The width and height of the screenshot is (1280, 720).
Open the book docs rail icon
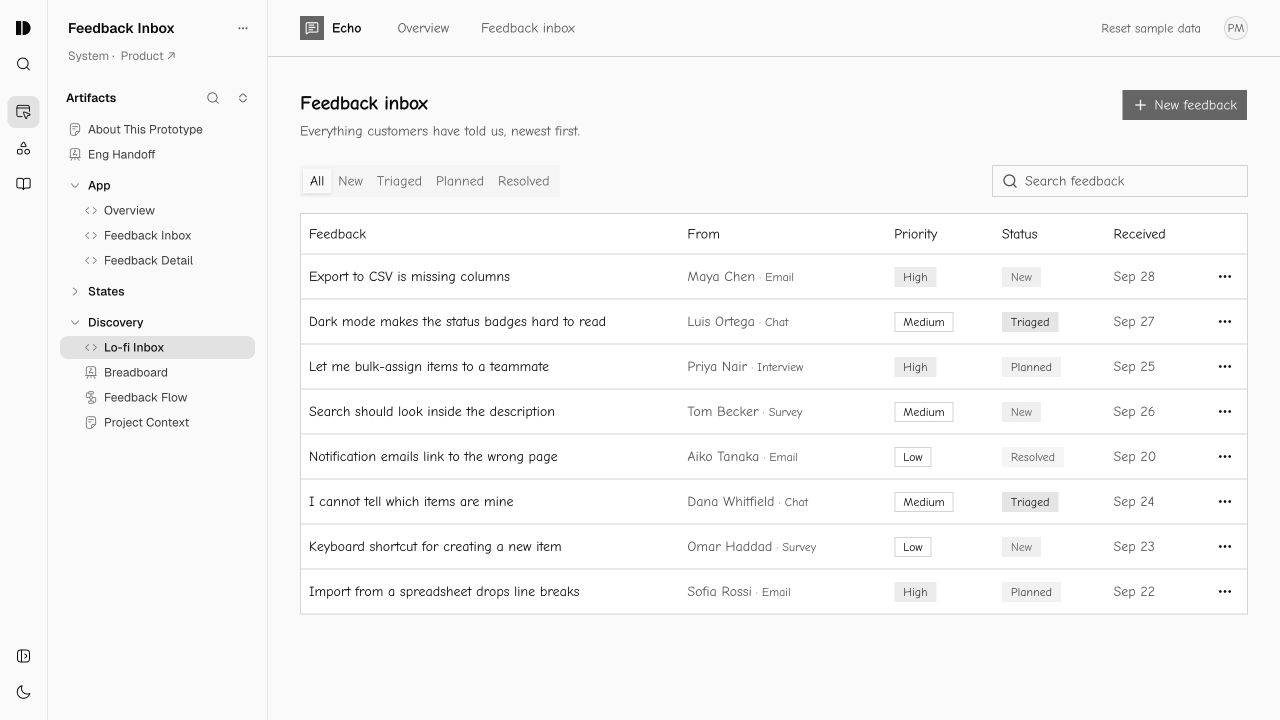[x=23, y=184]
